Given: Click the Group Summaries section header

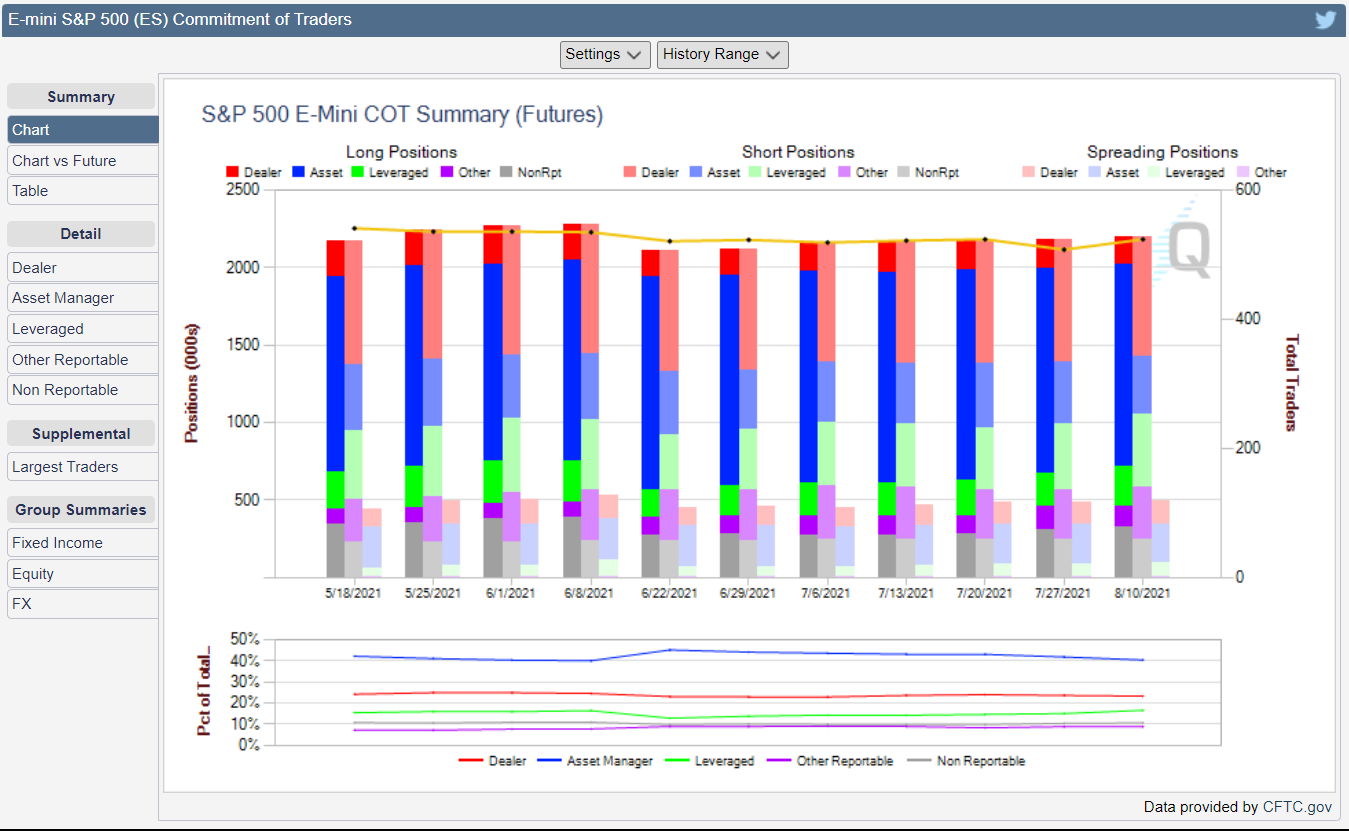Looking at the screenshot, I should [81, 510].
